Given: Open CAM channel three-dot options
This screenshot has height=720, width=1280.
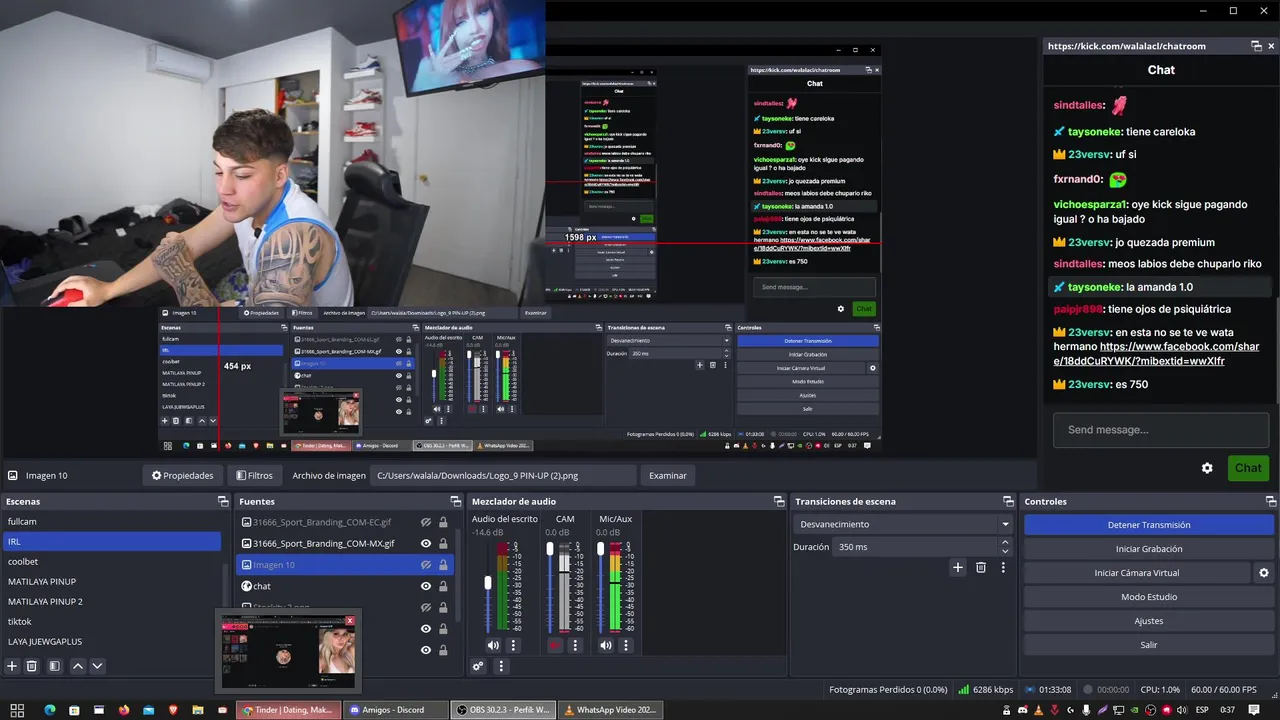Looking at the screenshot, I should (575, 645).
